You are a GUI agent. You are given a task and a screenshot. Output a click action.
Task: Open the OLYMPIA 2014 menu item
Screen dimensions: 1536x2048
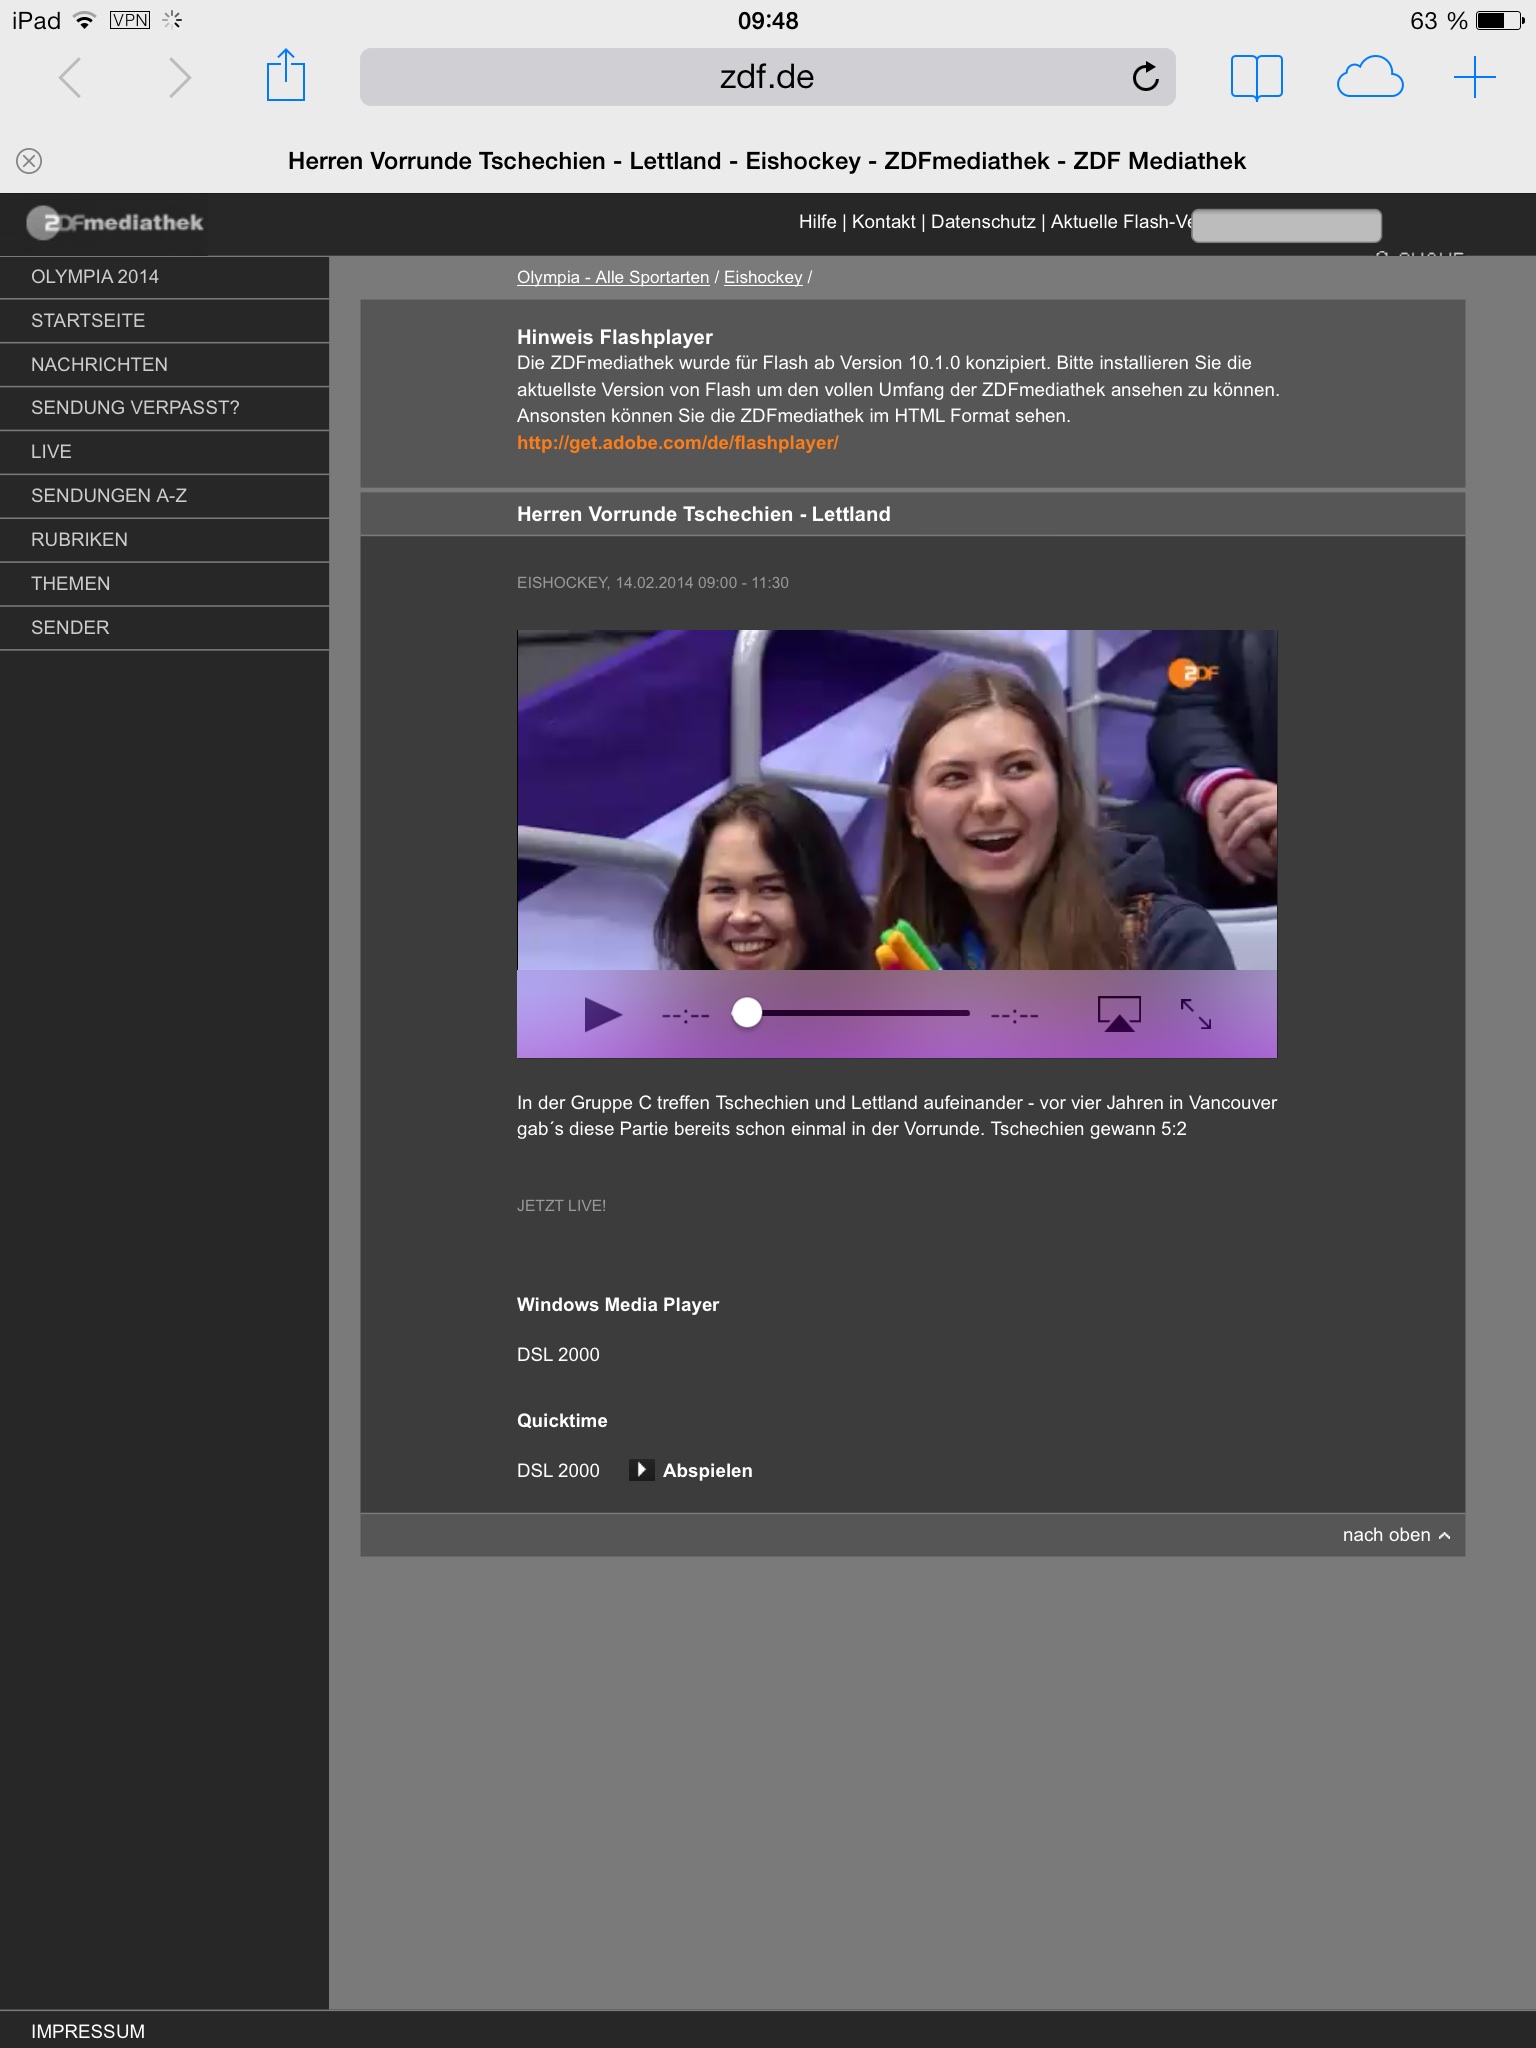[164, 277]
